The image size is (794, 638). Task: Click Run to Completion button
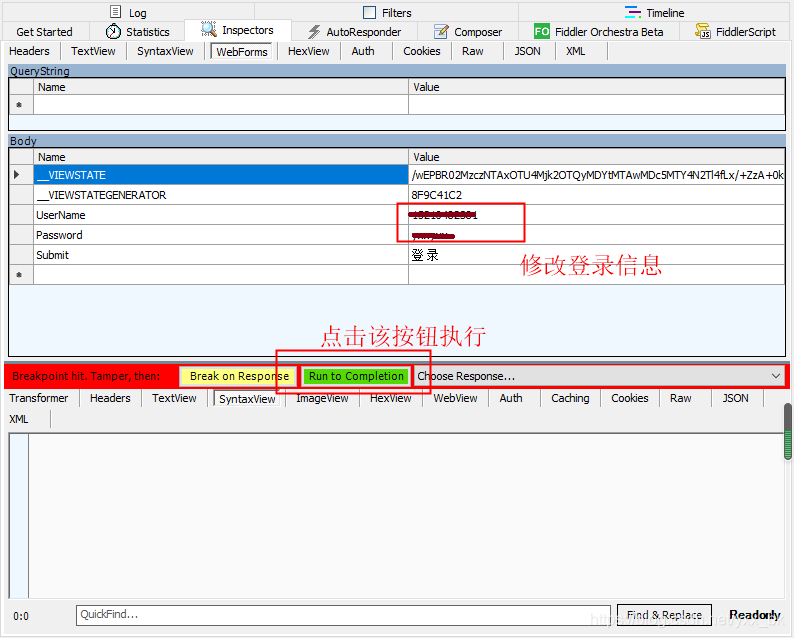click(356, 376)
